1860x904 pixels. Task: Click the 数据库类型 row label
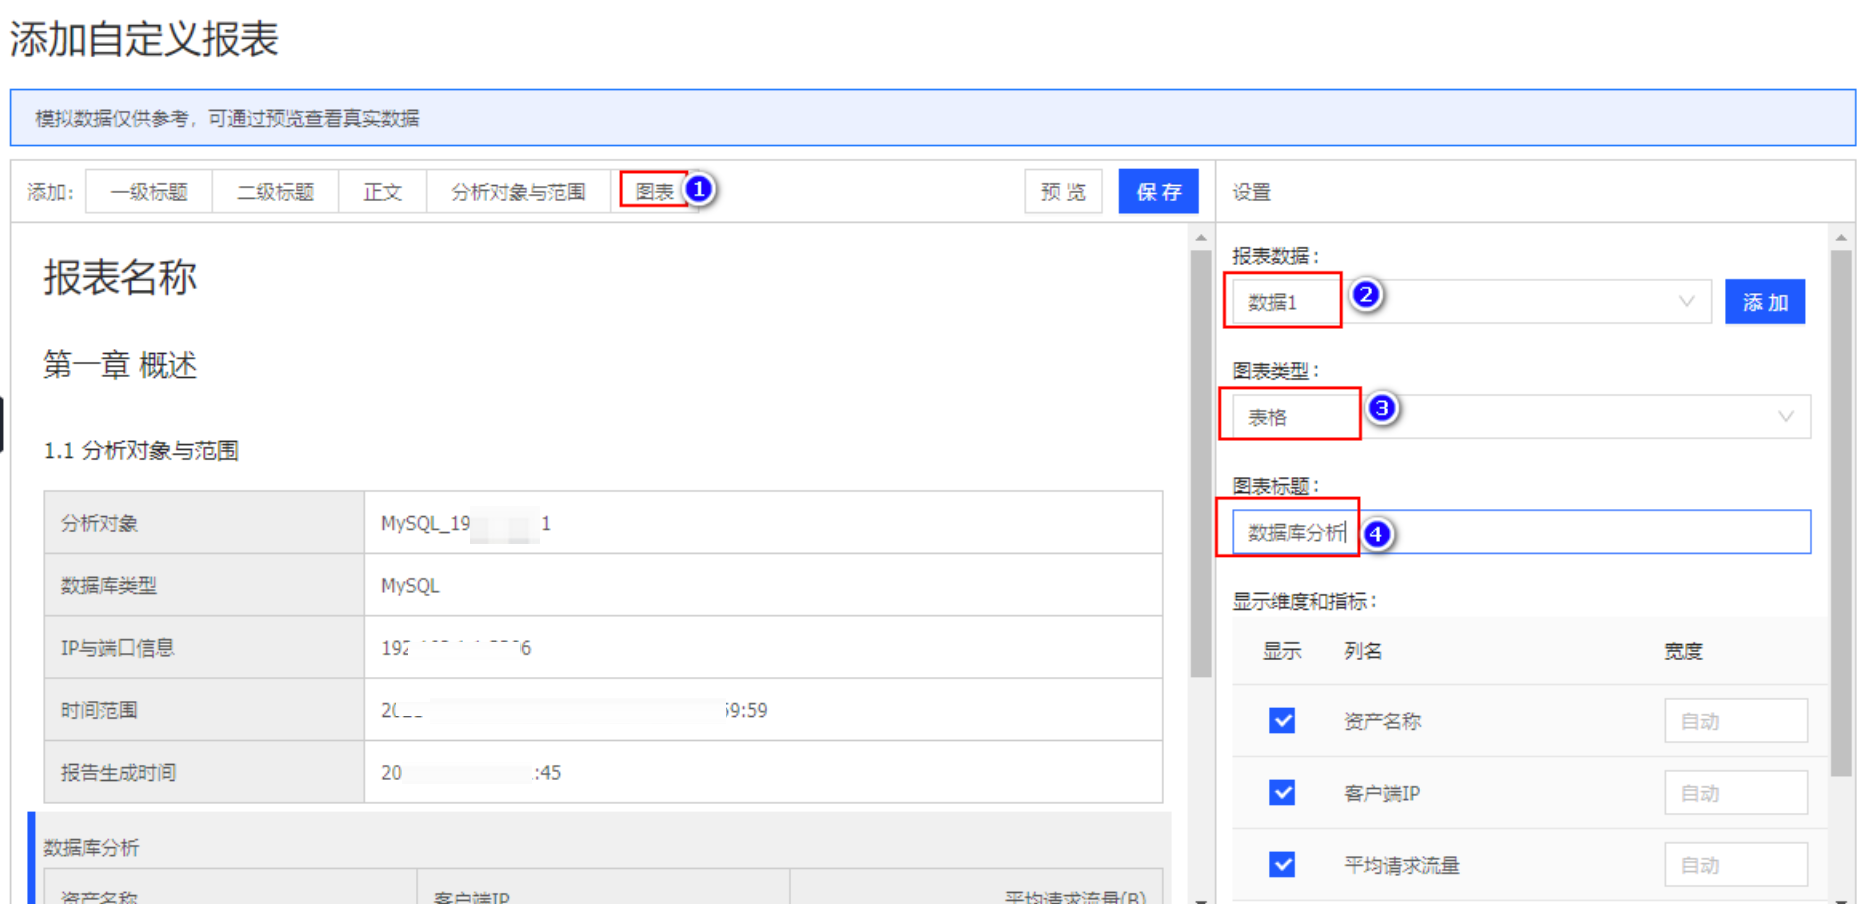tap(109, 586)
